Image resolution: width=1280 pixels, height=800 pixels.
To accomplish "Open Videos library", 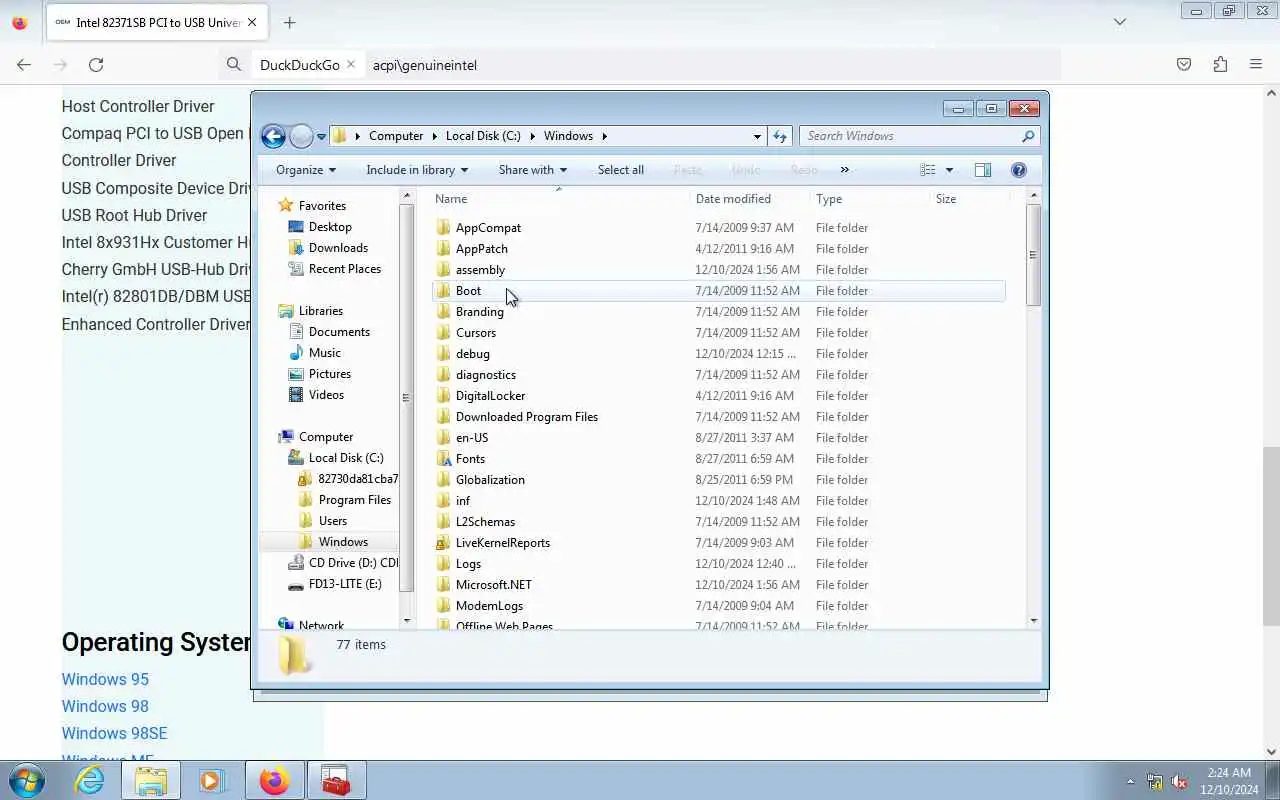I will [x=326, y=394].
